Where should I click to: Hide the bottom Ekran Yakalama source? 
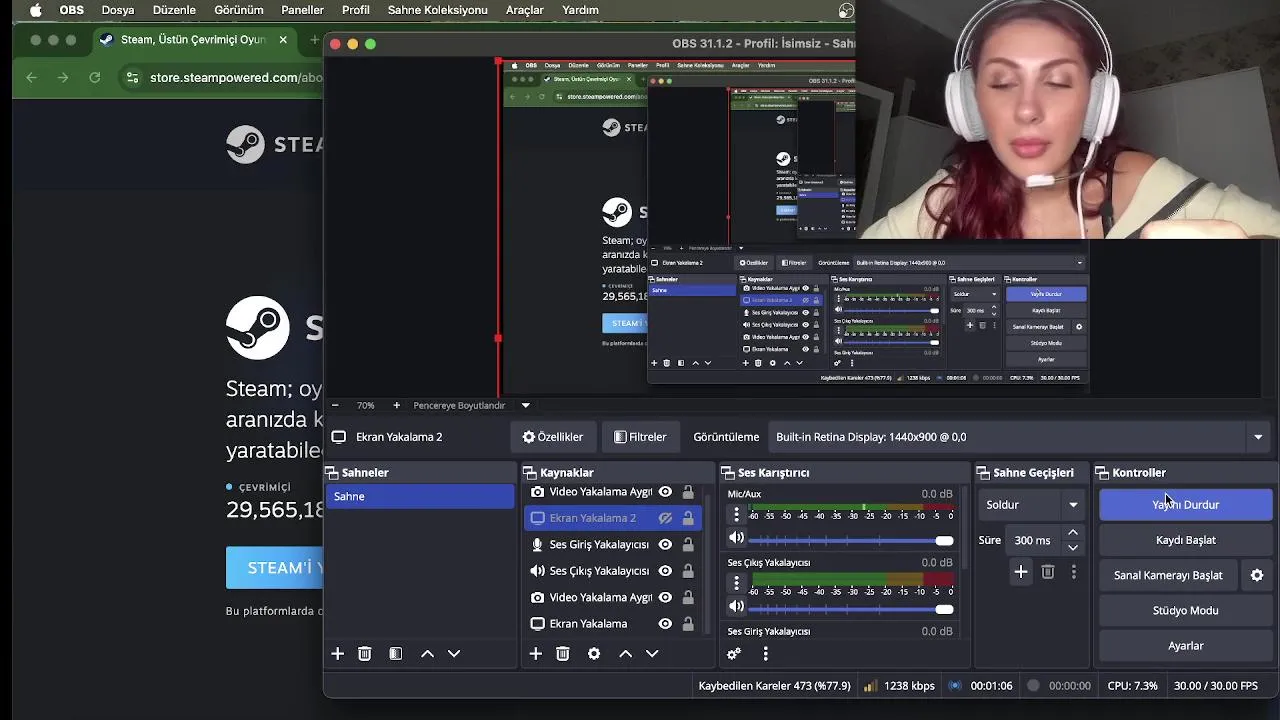pos(665,624)
